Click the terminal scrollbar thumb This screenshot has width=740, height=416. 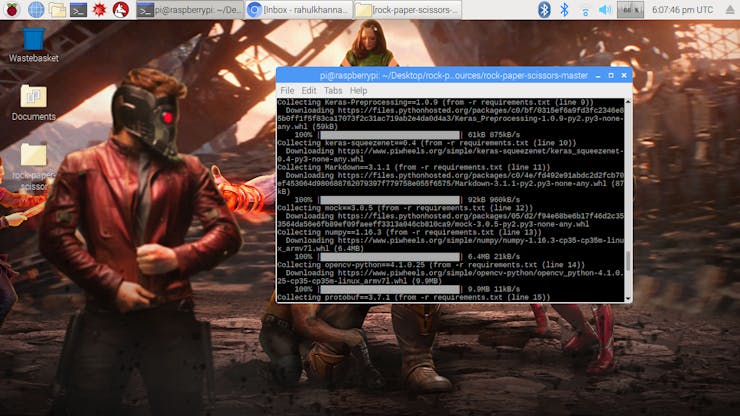[628, 261]
